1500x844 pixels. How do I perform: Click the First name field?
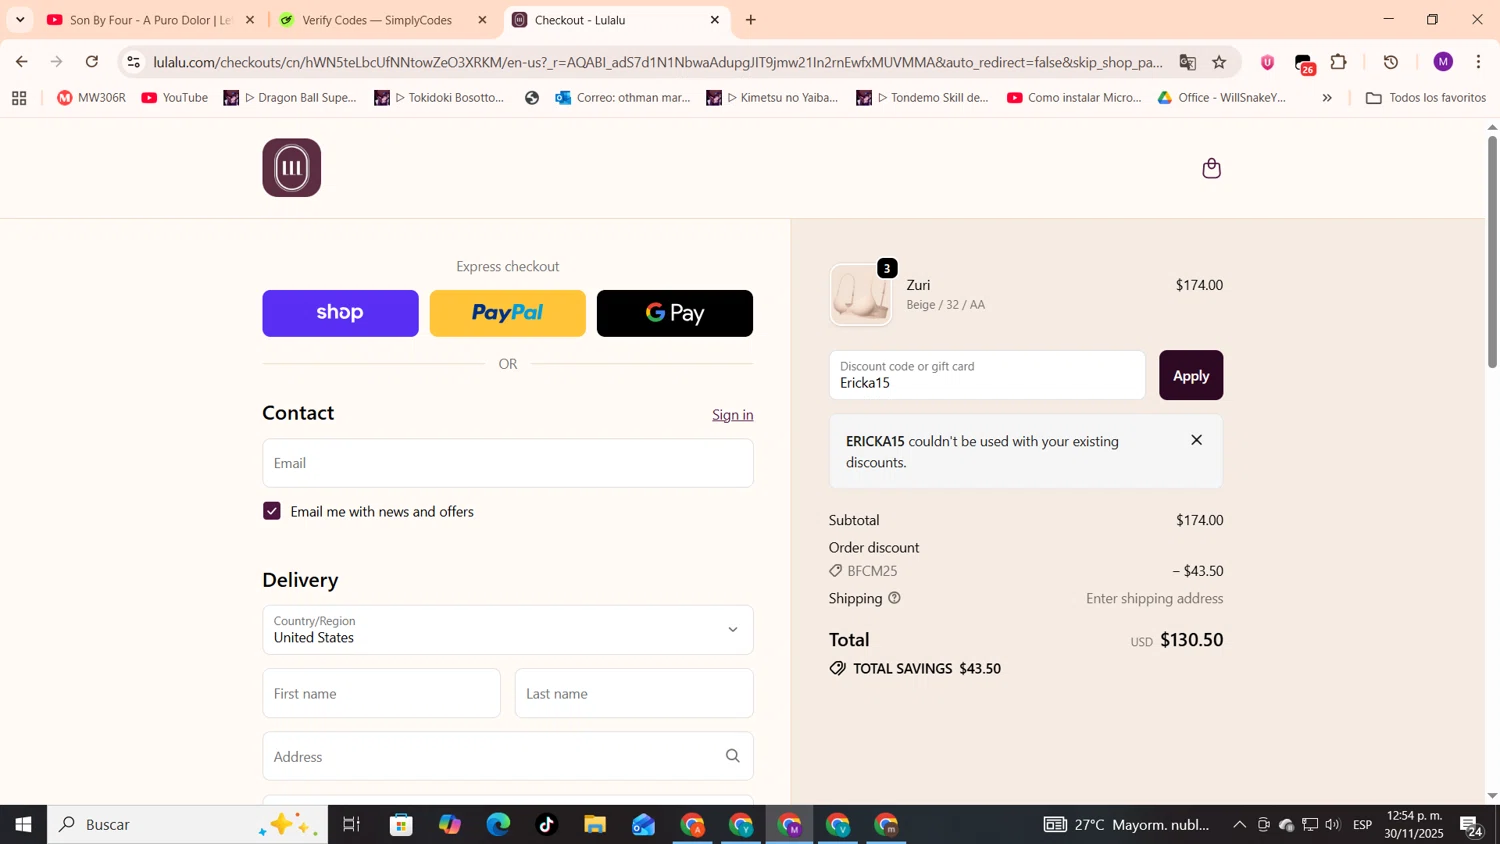pyautogui.click(x=382, y=693)
